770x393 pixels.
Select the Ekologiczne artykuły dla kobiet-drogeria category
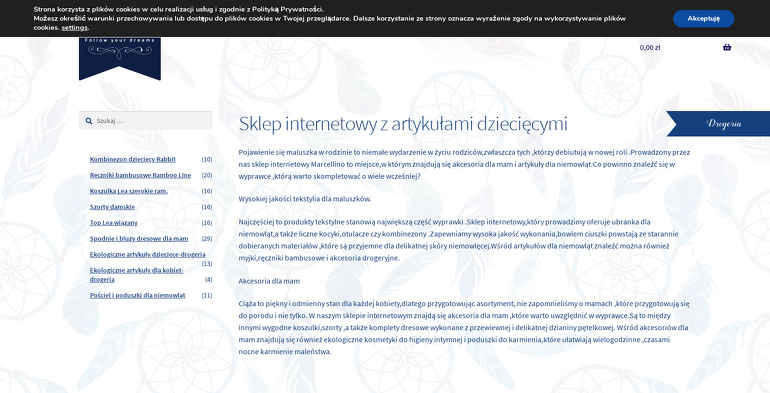(x=137, y=275)
